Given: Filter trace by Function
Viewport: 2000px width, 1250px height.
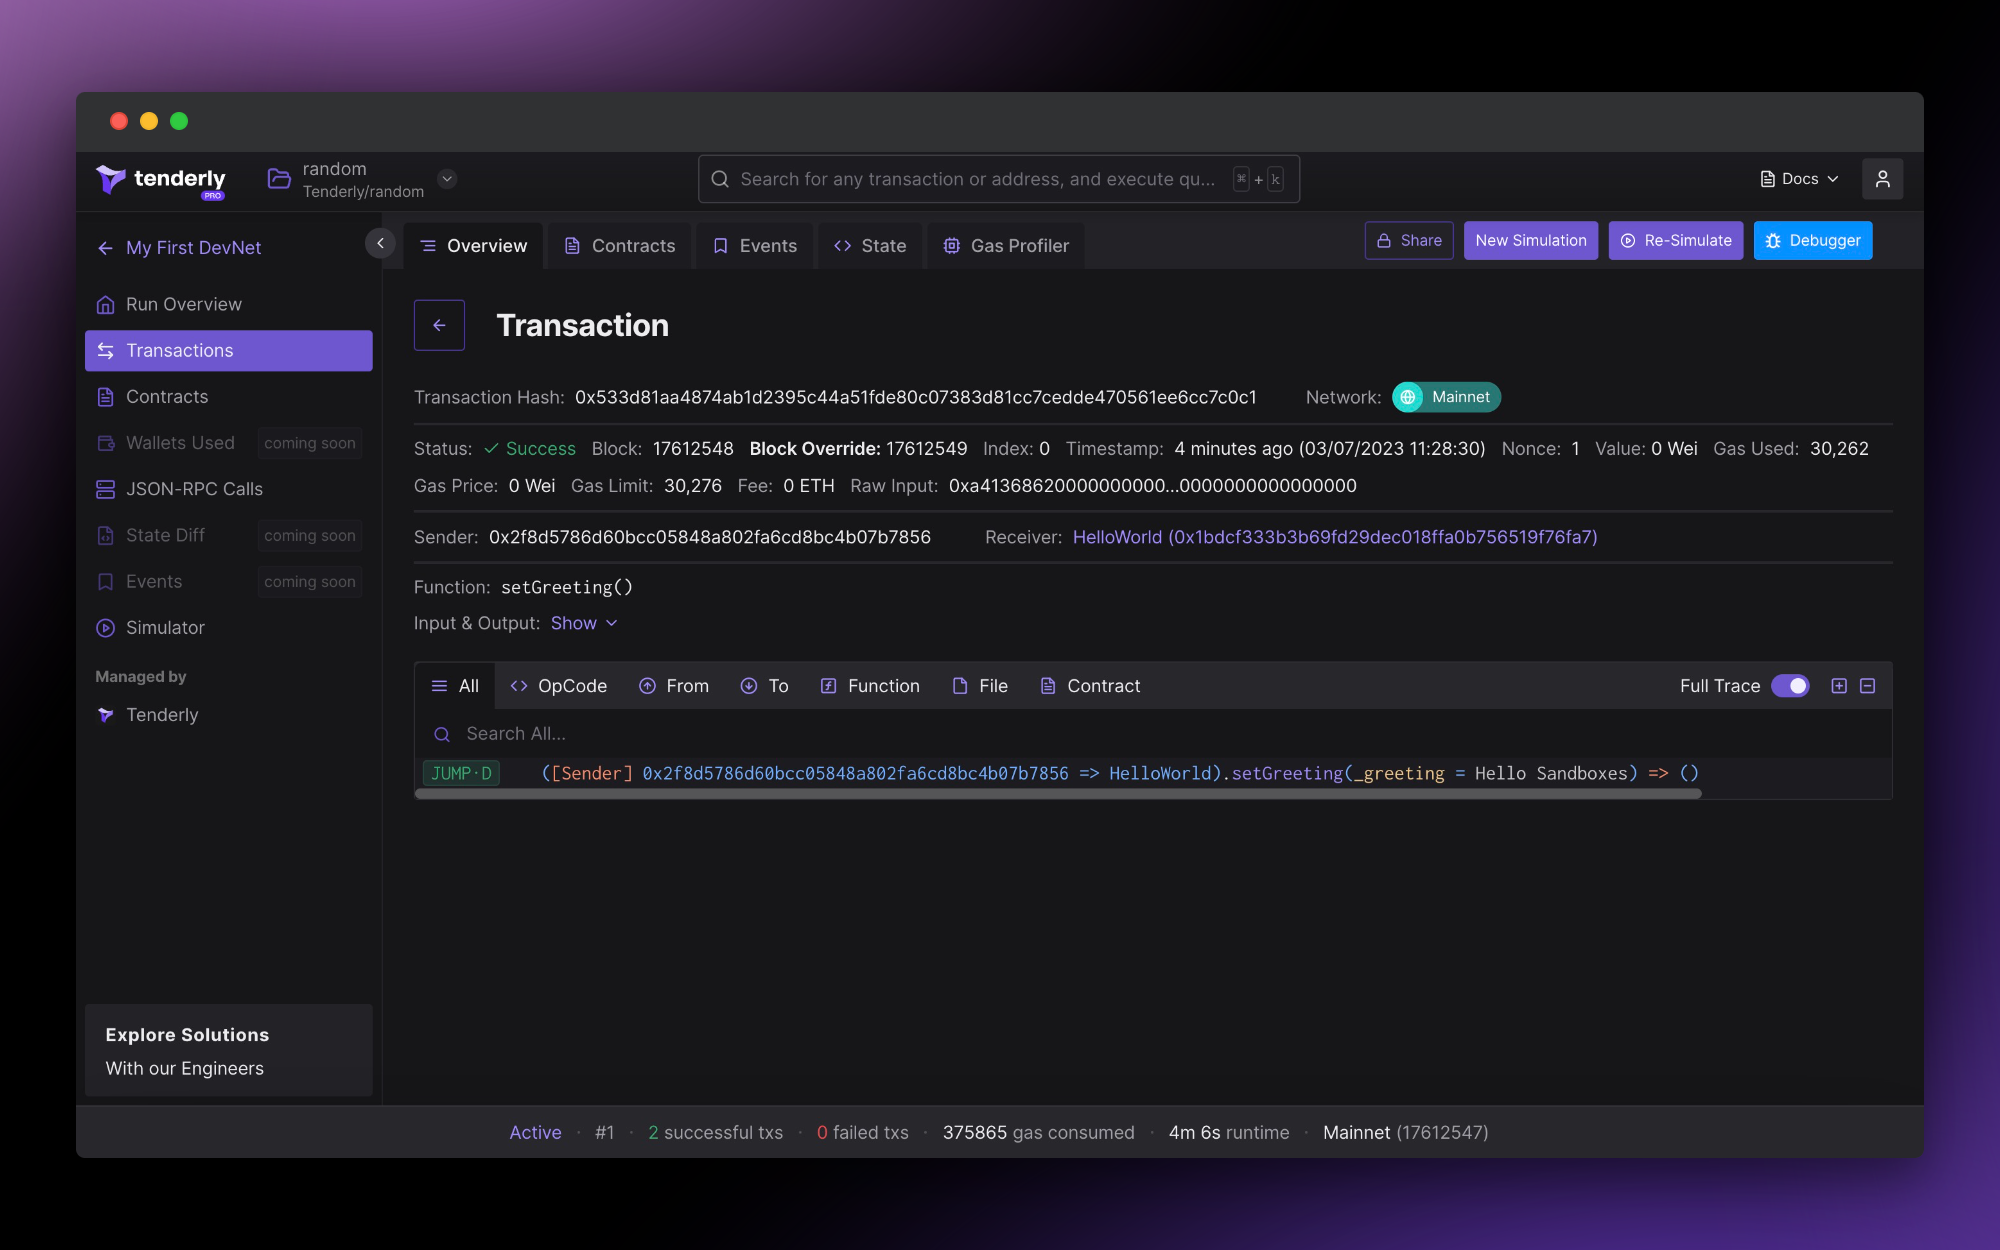Looking at the screenshot, I should coord(870,686).
